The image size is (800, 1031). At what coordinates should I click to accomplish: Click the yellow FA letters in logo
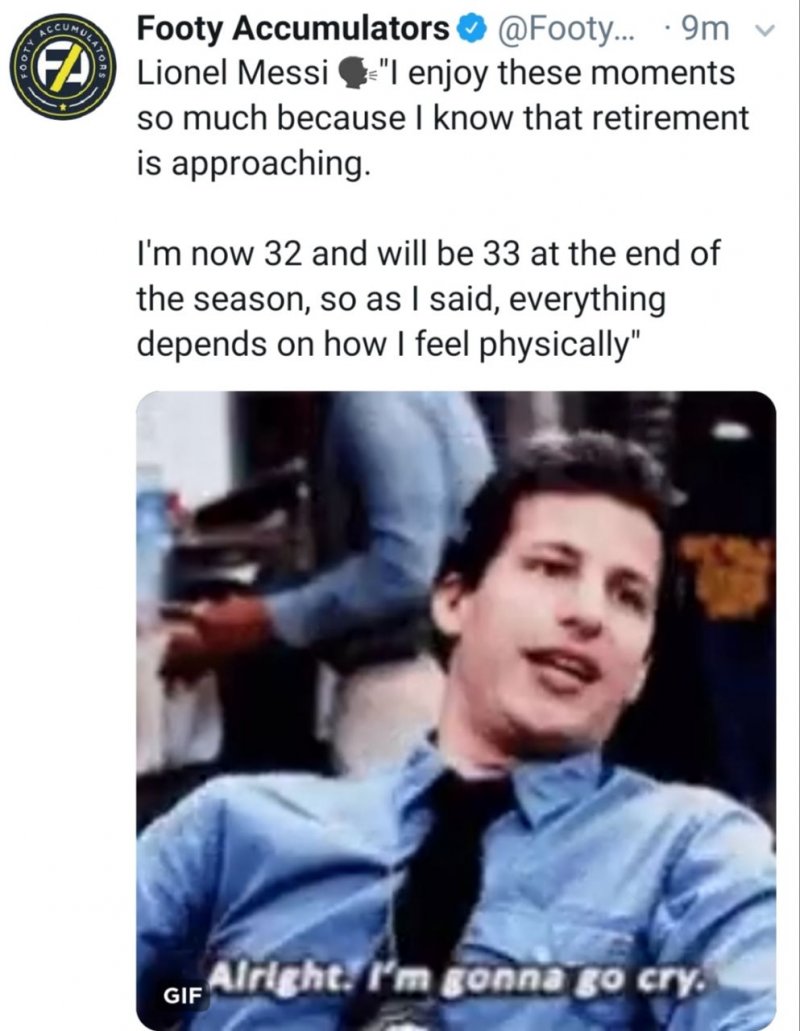point(63,66)
